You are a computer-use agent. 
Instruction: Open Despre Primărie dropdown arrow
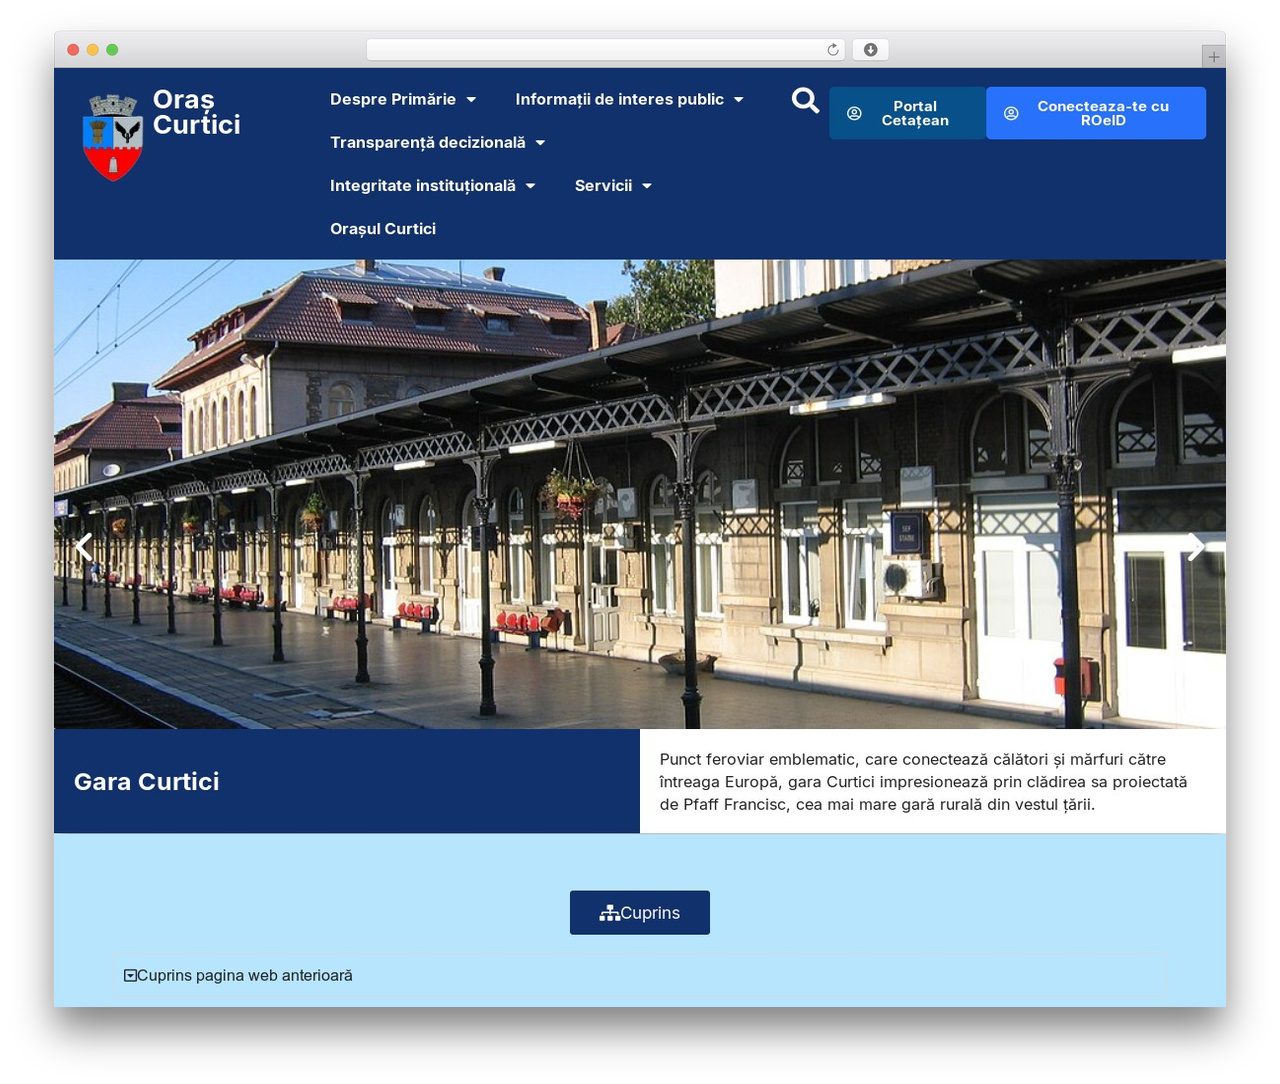[471, 100]
